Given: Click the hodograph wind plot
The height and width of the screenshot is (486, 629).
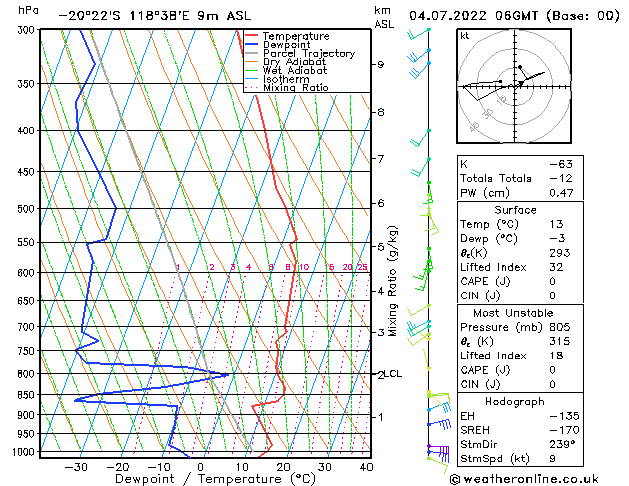Looking at the screenshot, I should pyautogui.click(x=514, y=86).
